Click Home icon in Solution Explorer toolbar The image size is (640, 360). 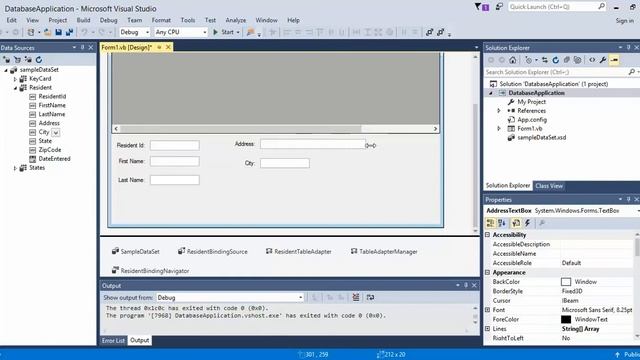(513, 60)
